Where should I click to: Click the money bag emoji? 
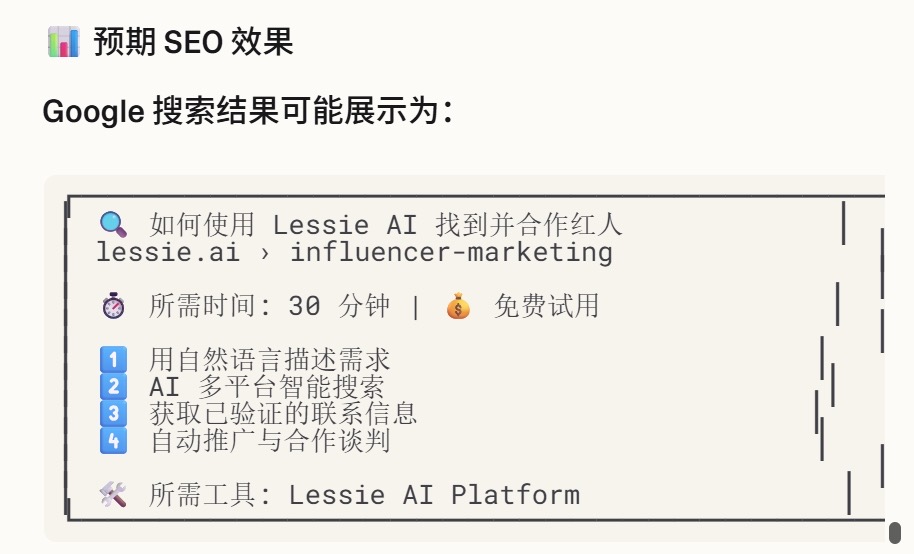coord(458,306)
